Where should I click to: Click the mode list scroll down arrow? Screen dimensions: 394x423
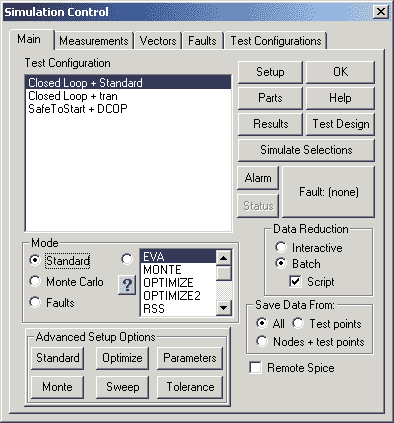(x=224, y=308)
